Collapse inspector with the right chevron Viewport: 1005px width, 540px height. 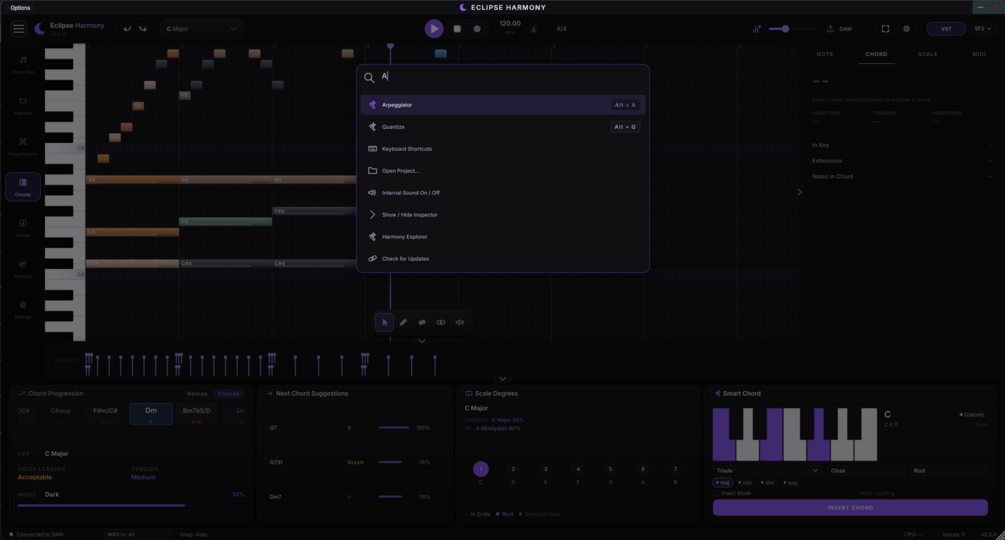point(799,192)
